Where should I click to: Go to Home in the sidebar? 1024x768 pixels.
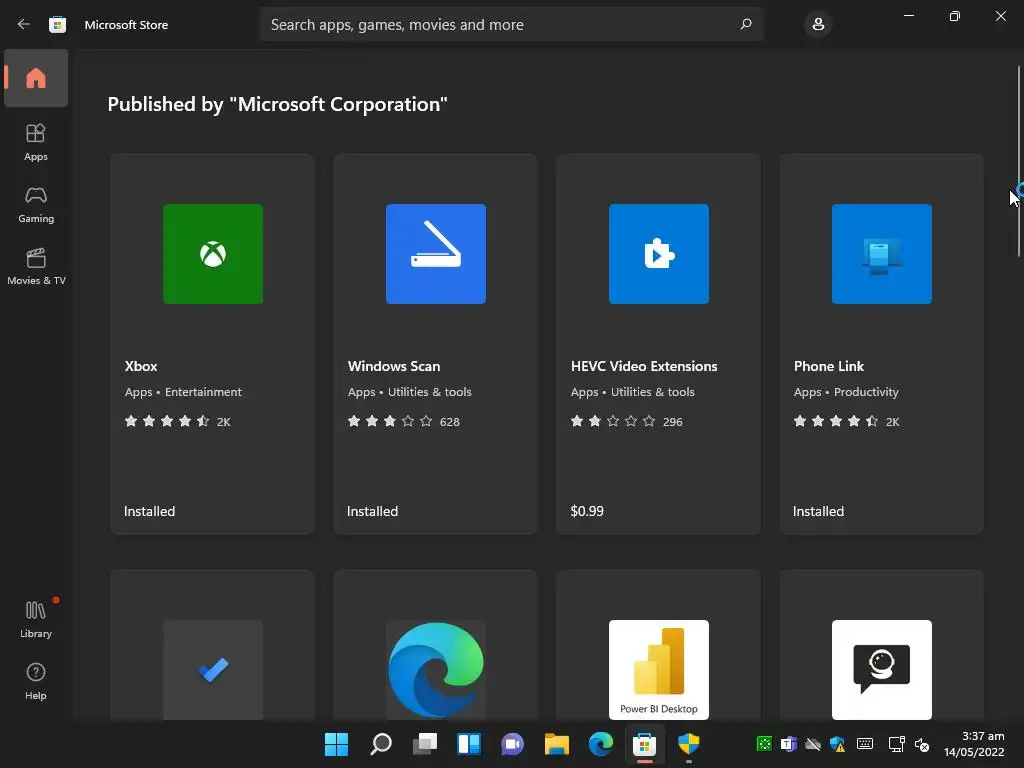36,78
